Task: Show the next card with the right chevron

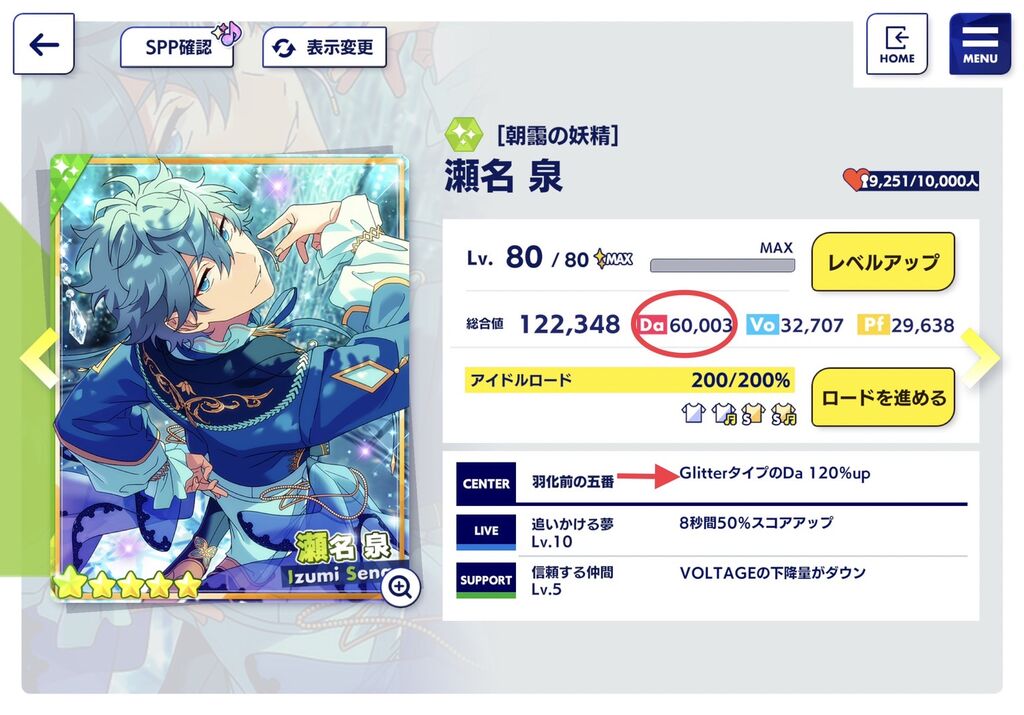Action: [980, 357]
